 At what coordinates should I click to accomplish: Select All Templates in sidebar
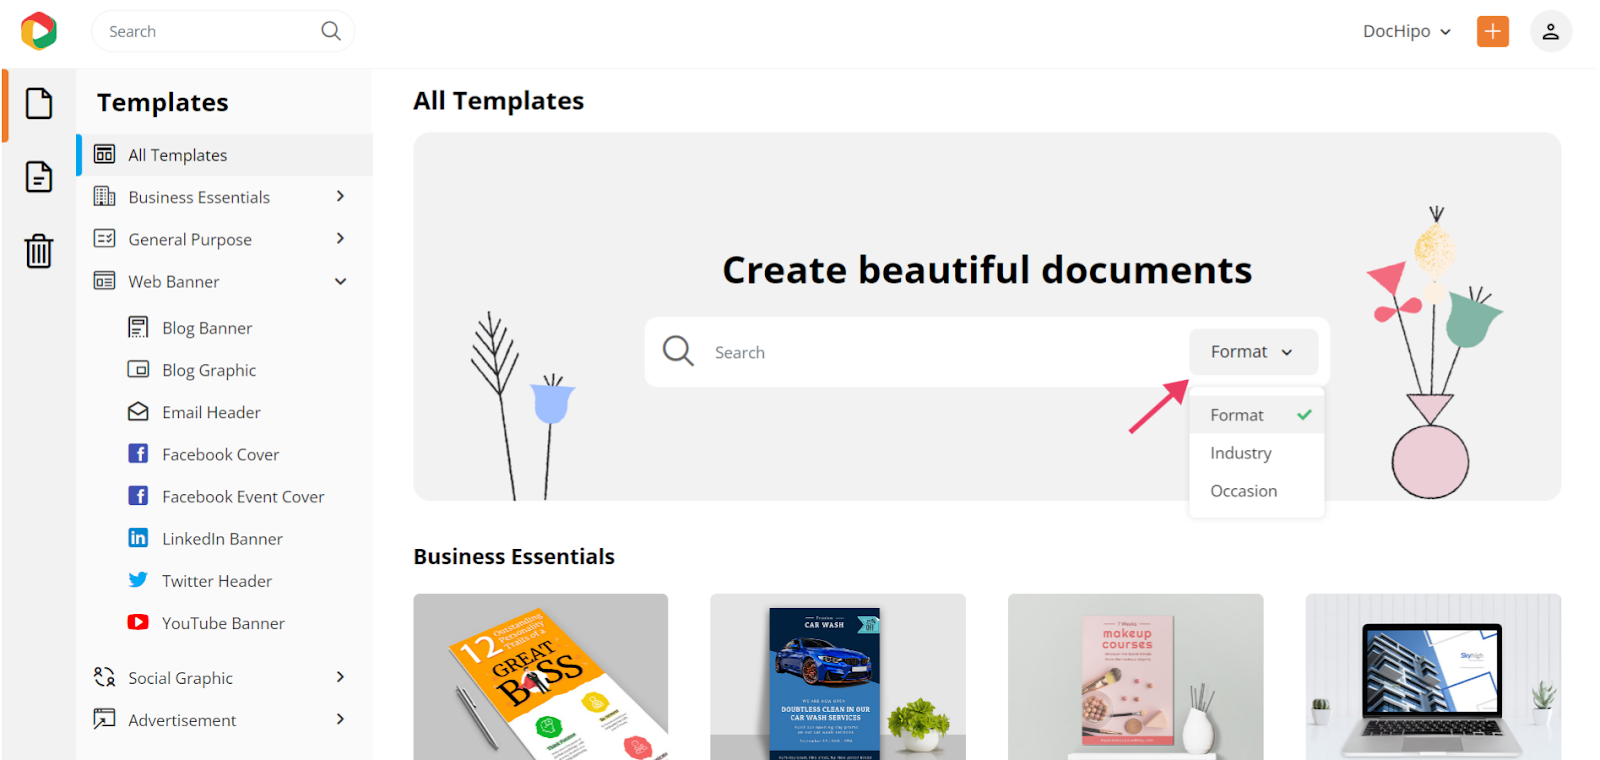click(x=225, y=155)
